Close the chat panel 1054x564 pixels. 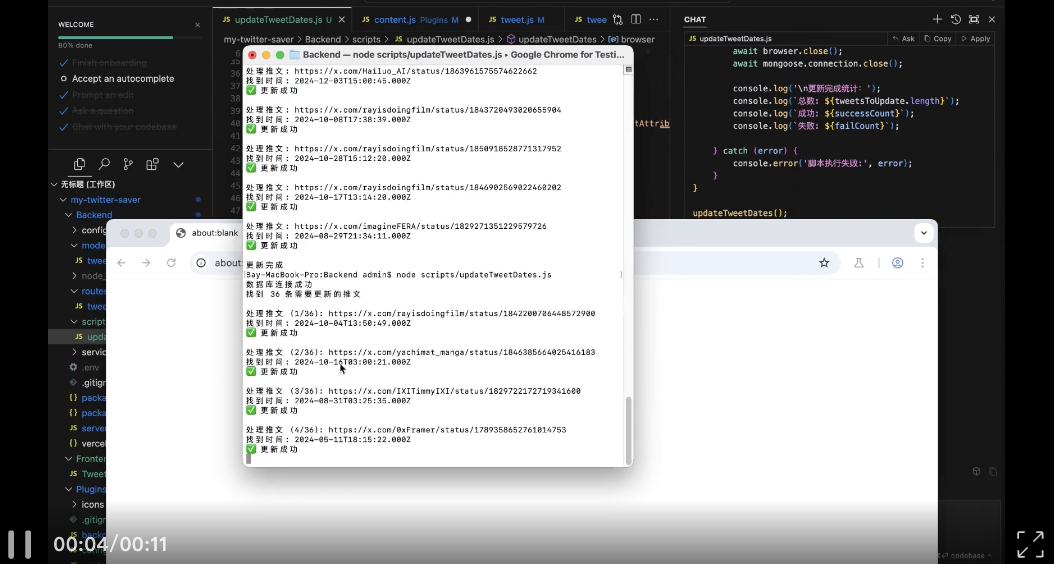tap(992, 19)
